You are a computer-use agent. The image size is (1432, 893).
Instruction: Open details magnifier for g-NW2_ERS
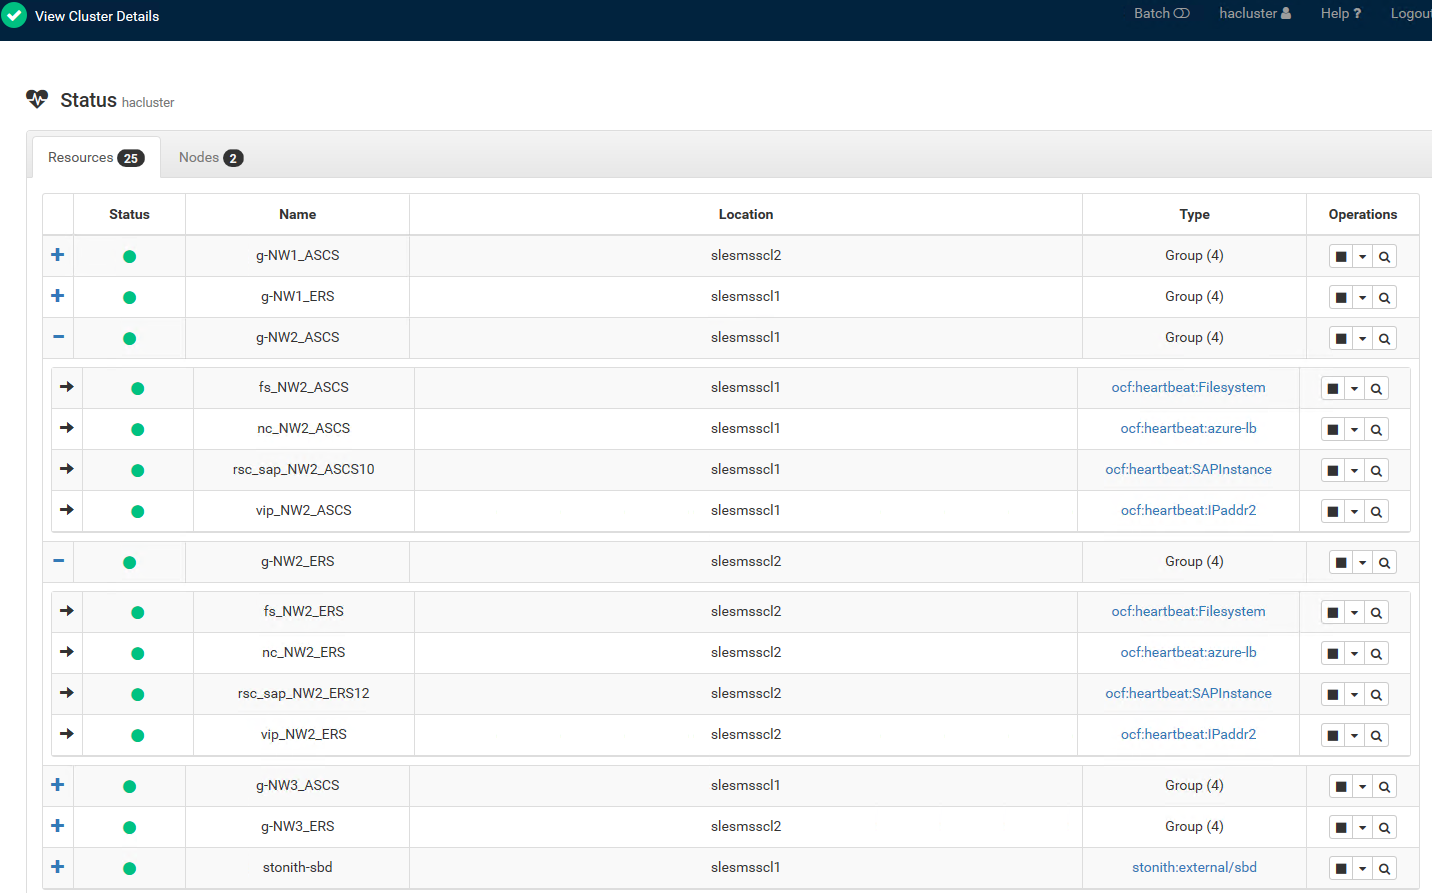(x=1384, y=563)
